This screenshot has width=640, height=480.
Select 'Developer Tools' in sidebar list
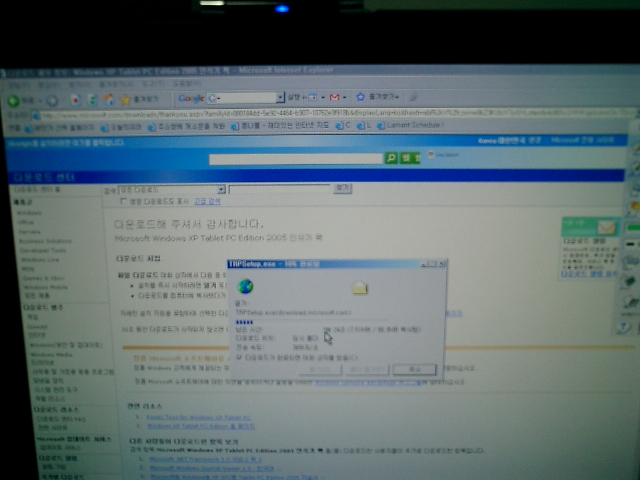click(43, 250)
